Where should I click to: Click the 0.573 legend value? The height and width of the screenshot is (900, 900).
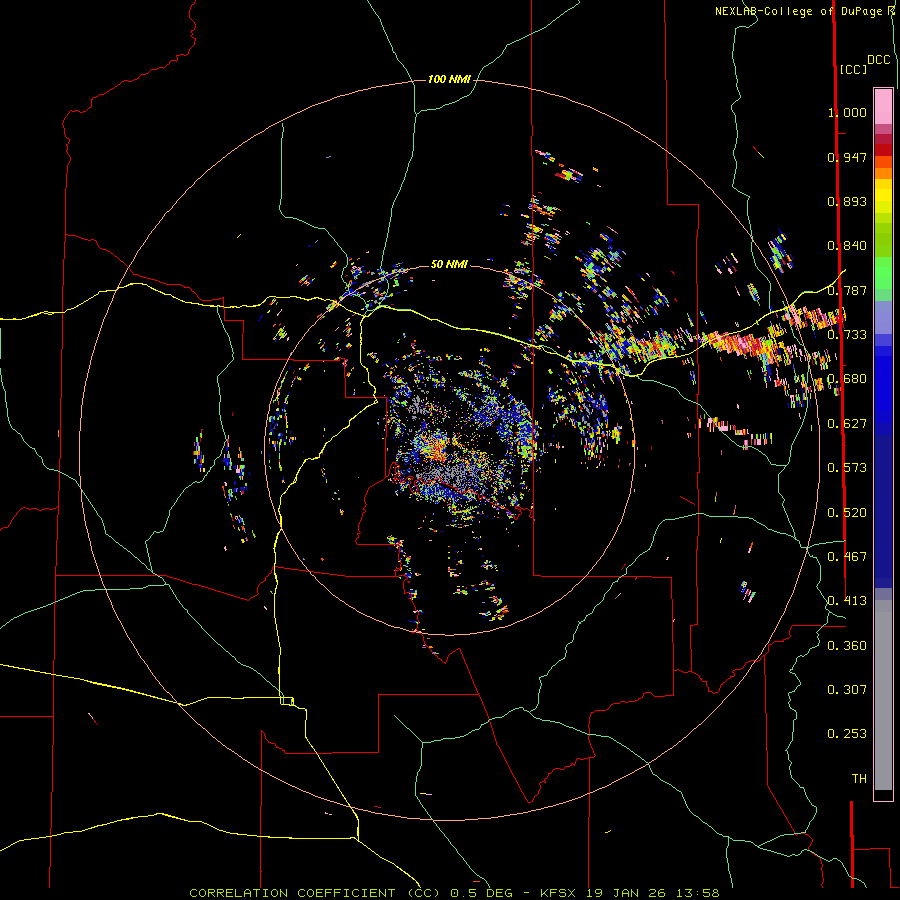tap(847, 468)
